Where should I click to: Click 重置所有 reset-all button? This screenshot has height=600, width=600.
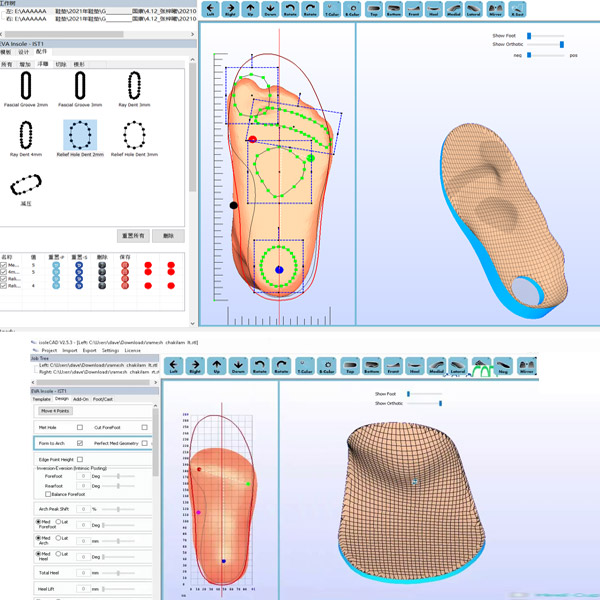click(x=133, y=236)
